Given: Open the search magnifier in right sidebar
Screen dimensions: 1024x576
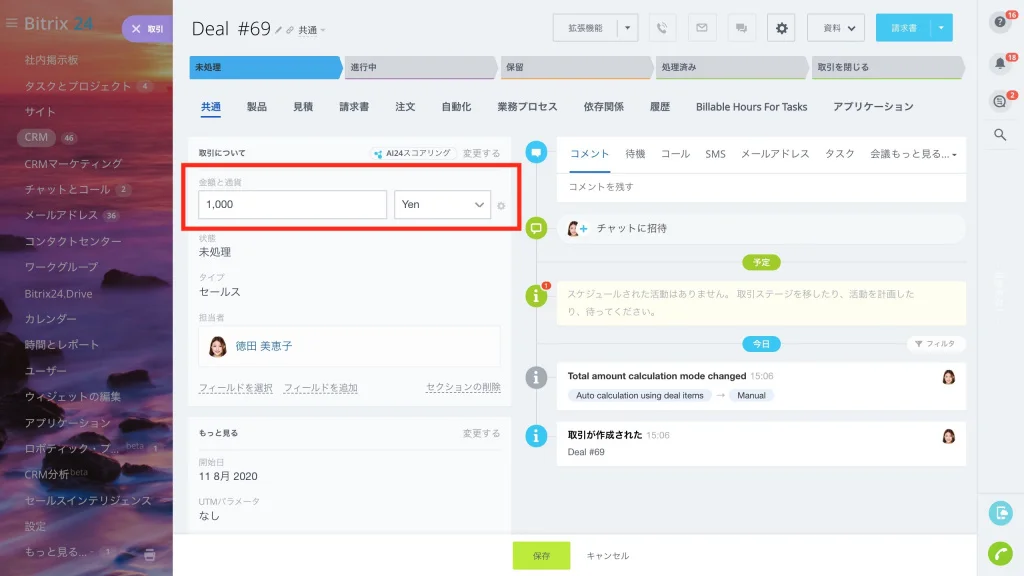Looking at the screenshot, I should tap(1000, 135).
